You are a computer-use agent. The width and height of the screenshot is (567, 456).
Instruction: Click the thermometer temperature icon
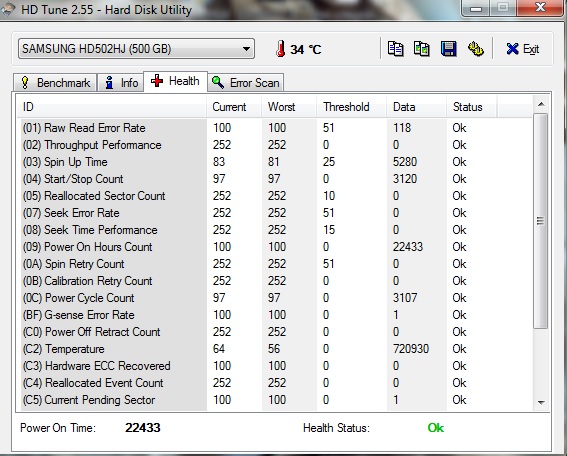click(280, 49)
